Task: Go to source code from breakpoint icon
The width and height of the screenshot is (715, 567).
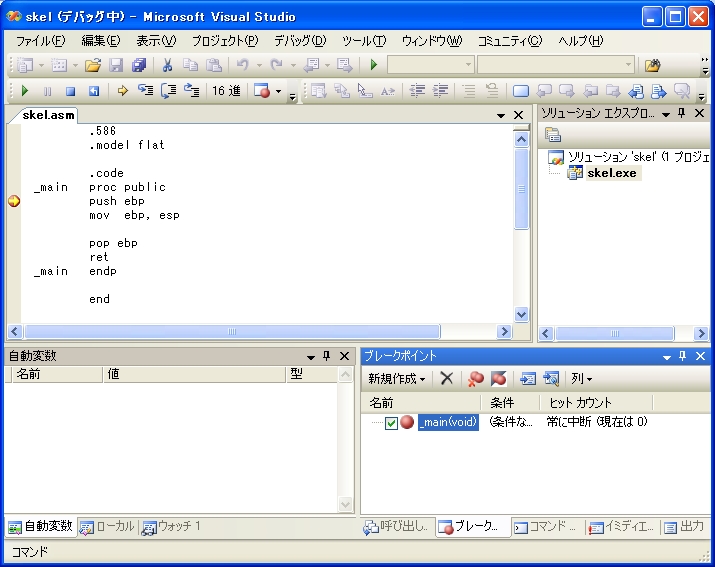Action: tap(528, 379)
